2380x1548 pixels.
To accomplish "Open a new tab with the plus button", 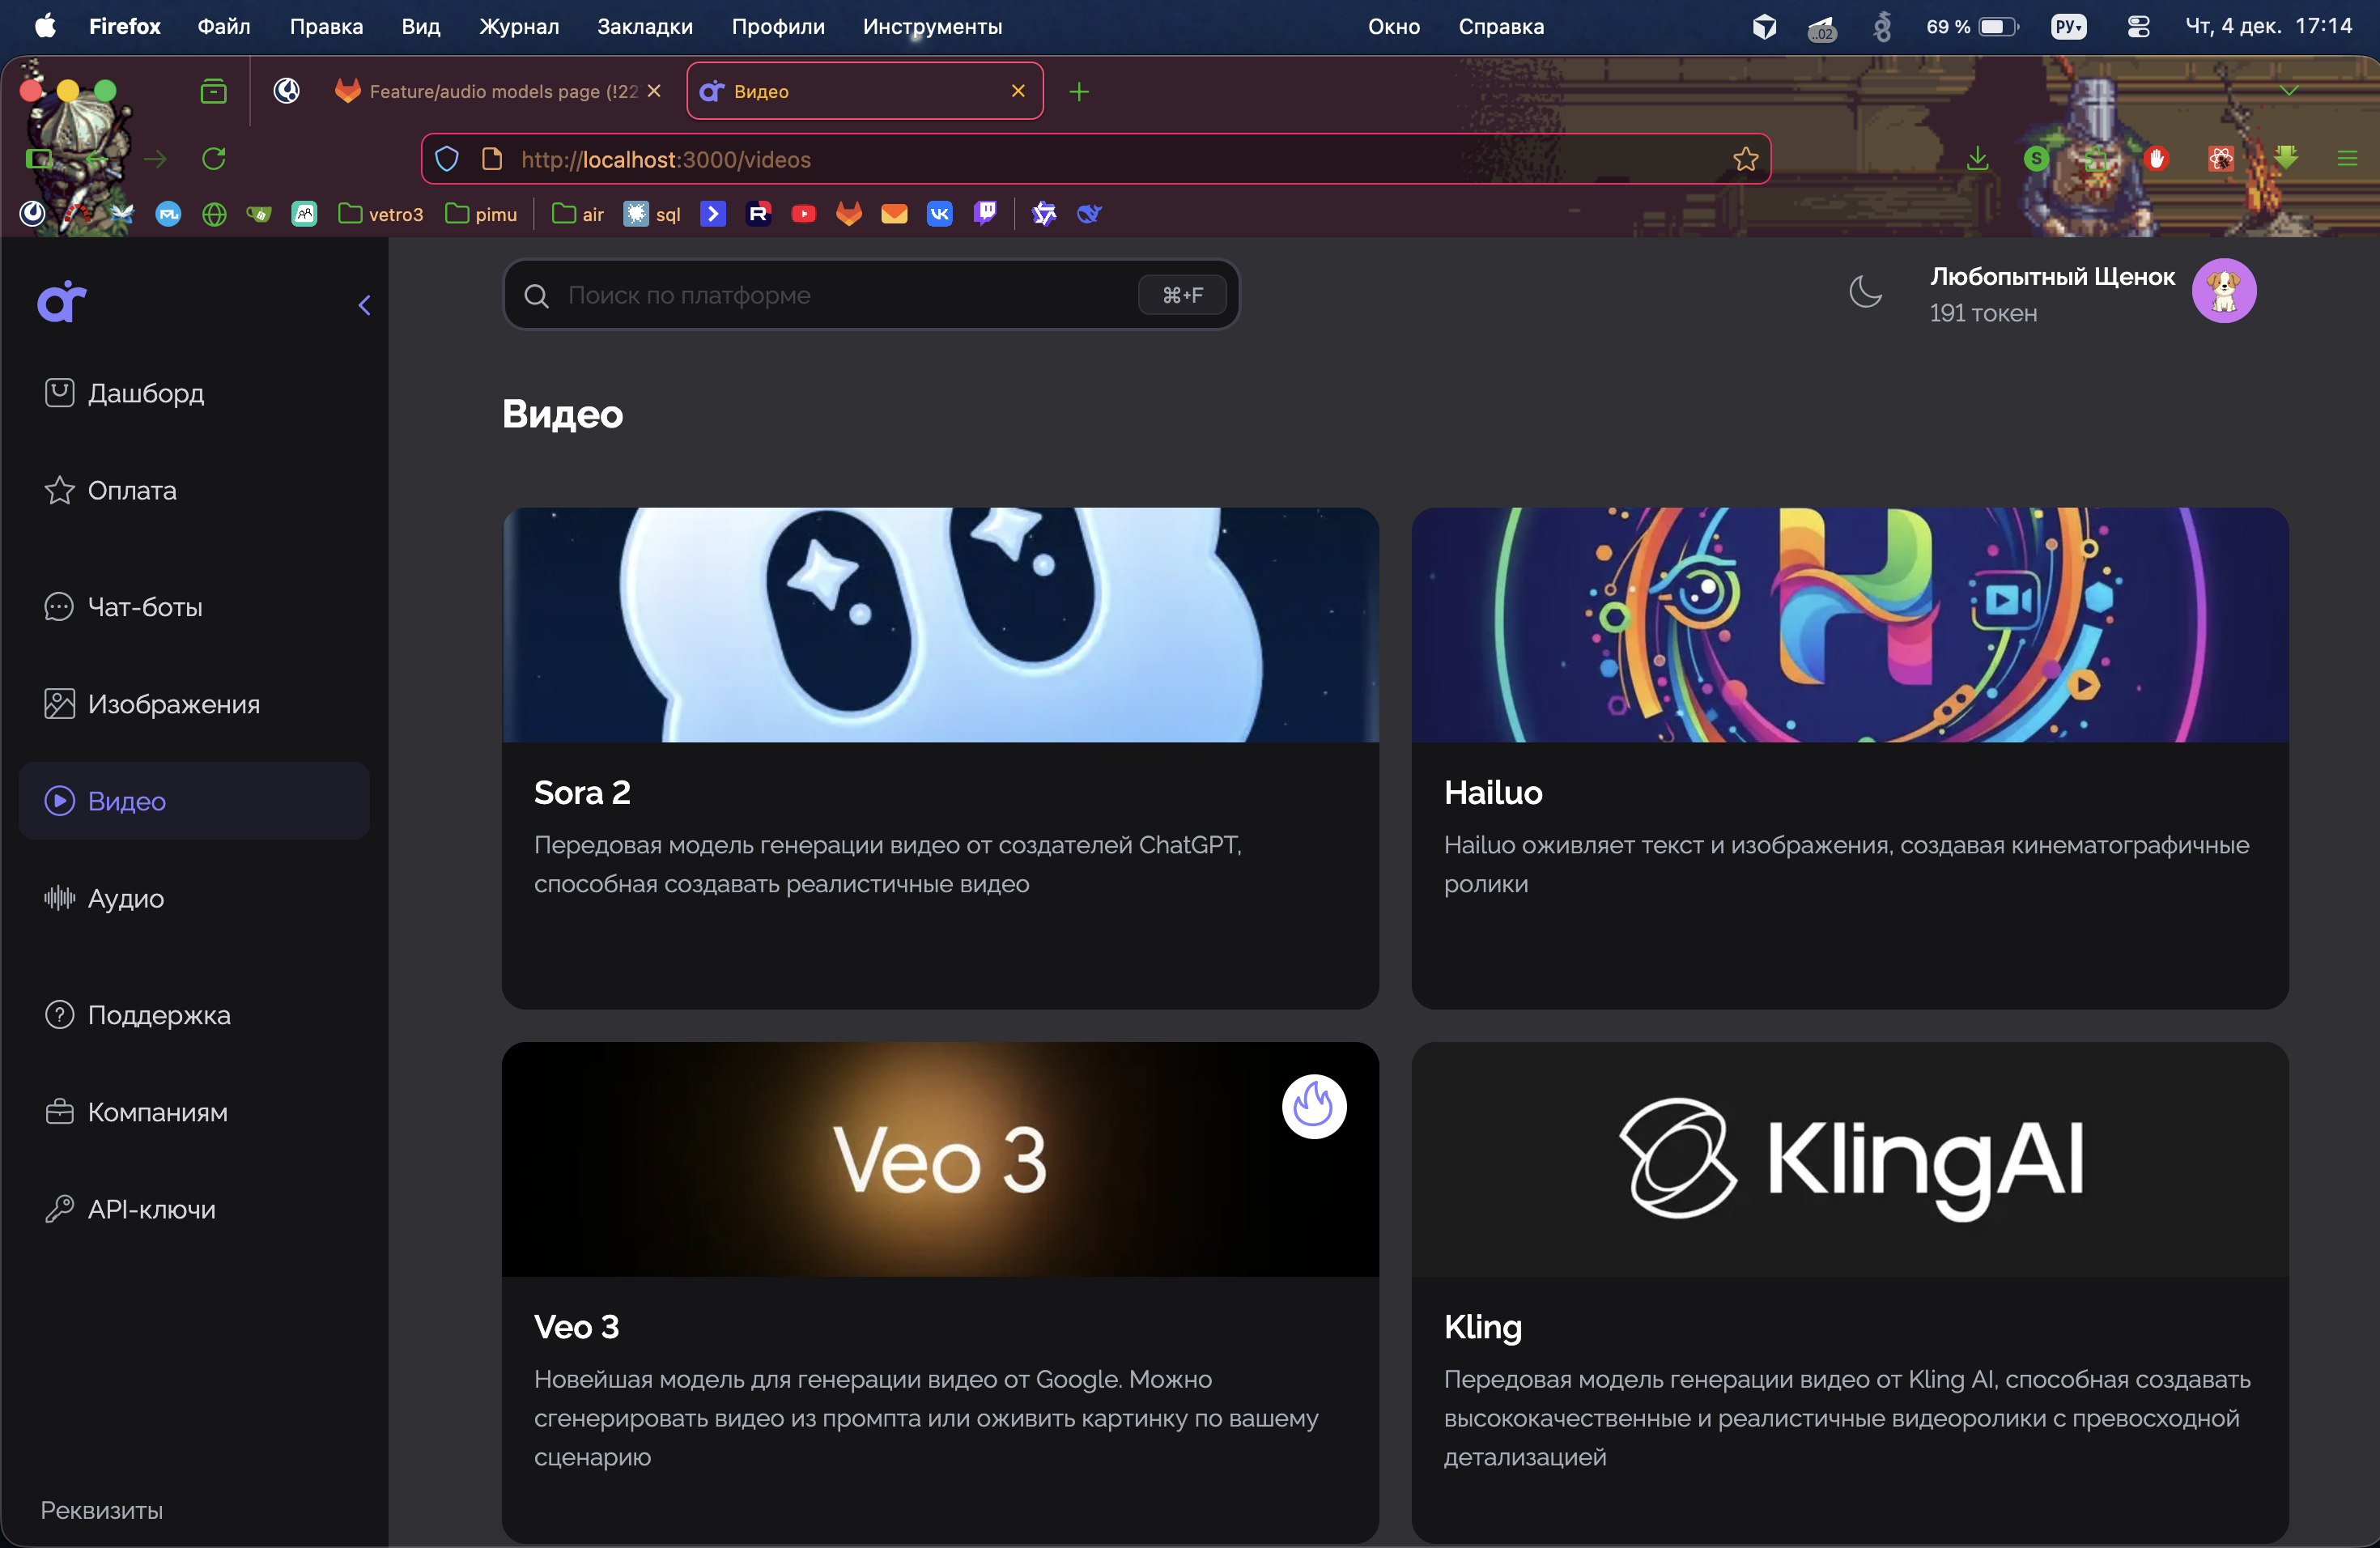I will tap(1079, 92).
